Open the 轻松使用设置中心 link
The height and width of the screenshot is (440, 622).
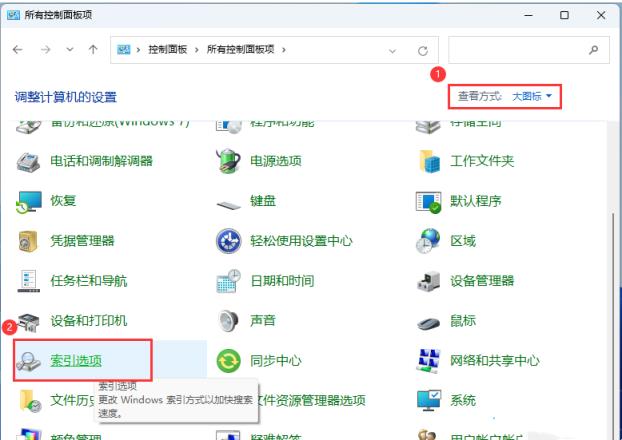coord(301,241)
